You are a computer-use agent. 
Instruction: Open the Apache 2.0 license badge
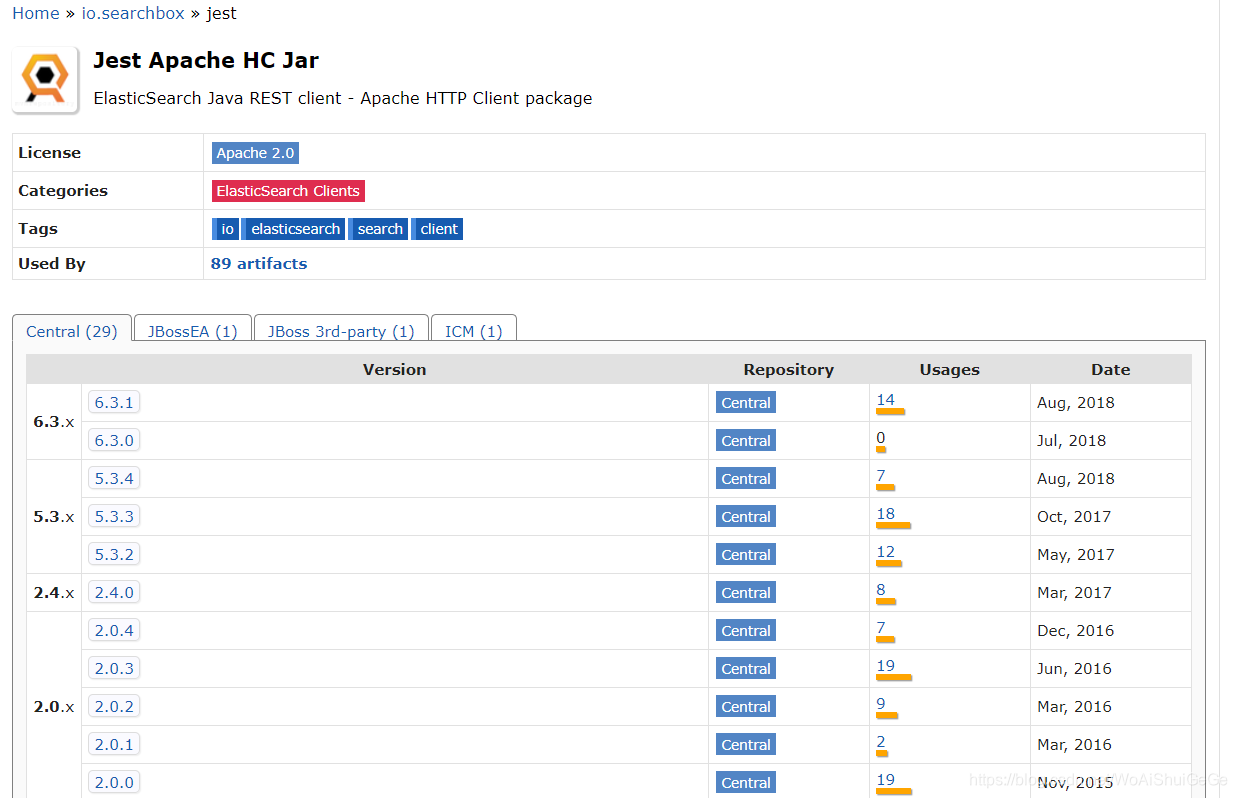255,152
